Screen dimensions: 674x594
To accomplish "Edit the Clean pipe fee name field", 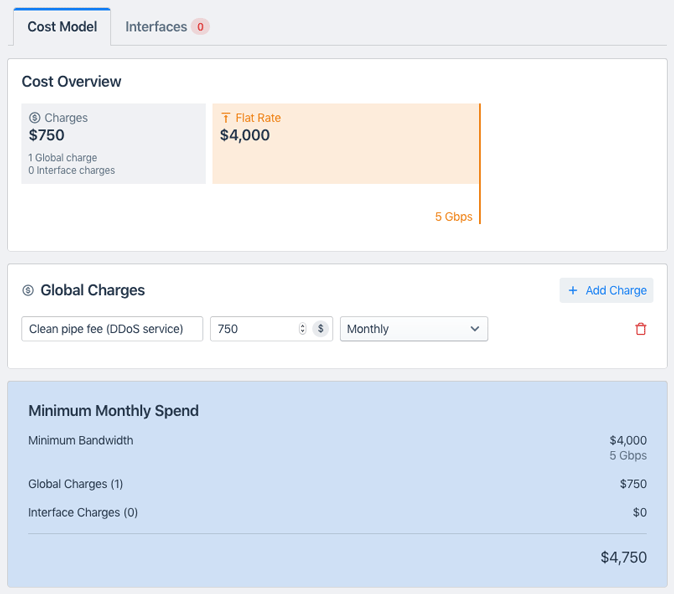I will click(x=112, y=329).
